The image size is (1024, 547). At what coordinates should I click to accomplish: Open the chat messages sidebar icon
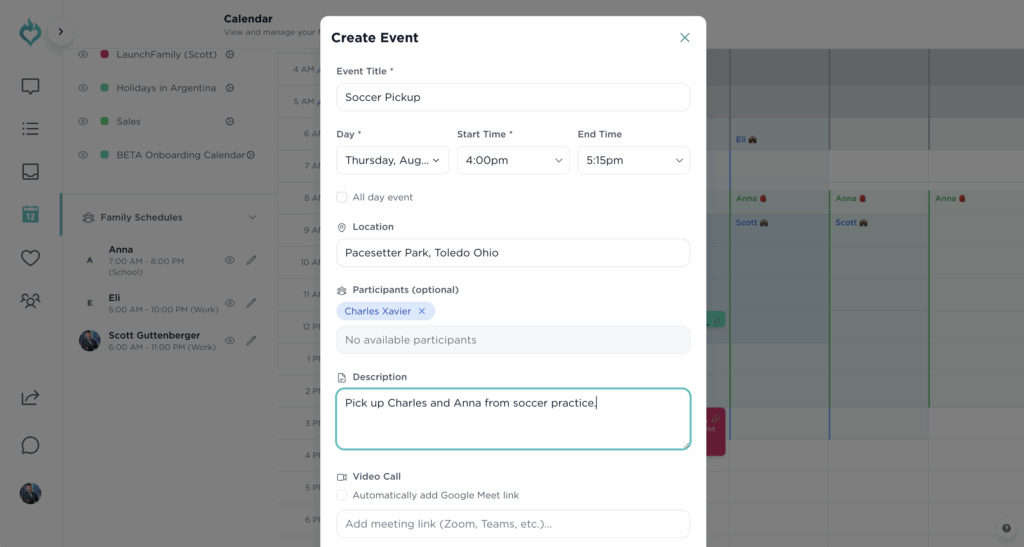click(x=30, y=87)
